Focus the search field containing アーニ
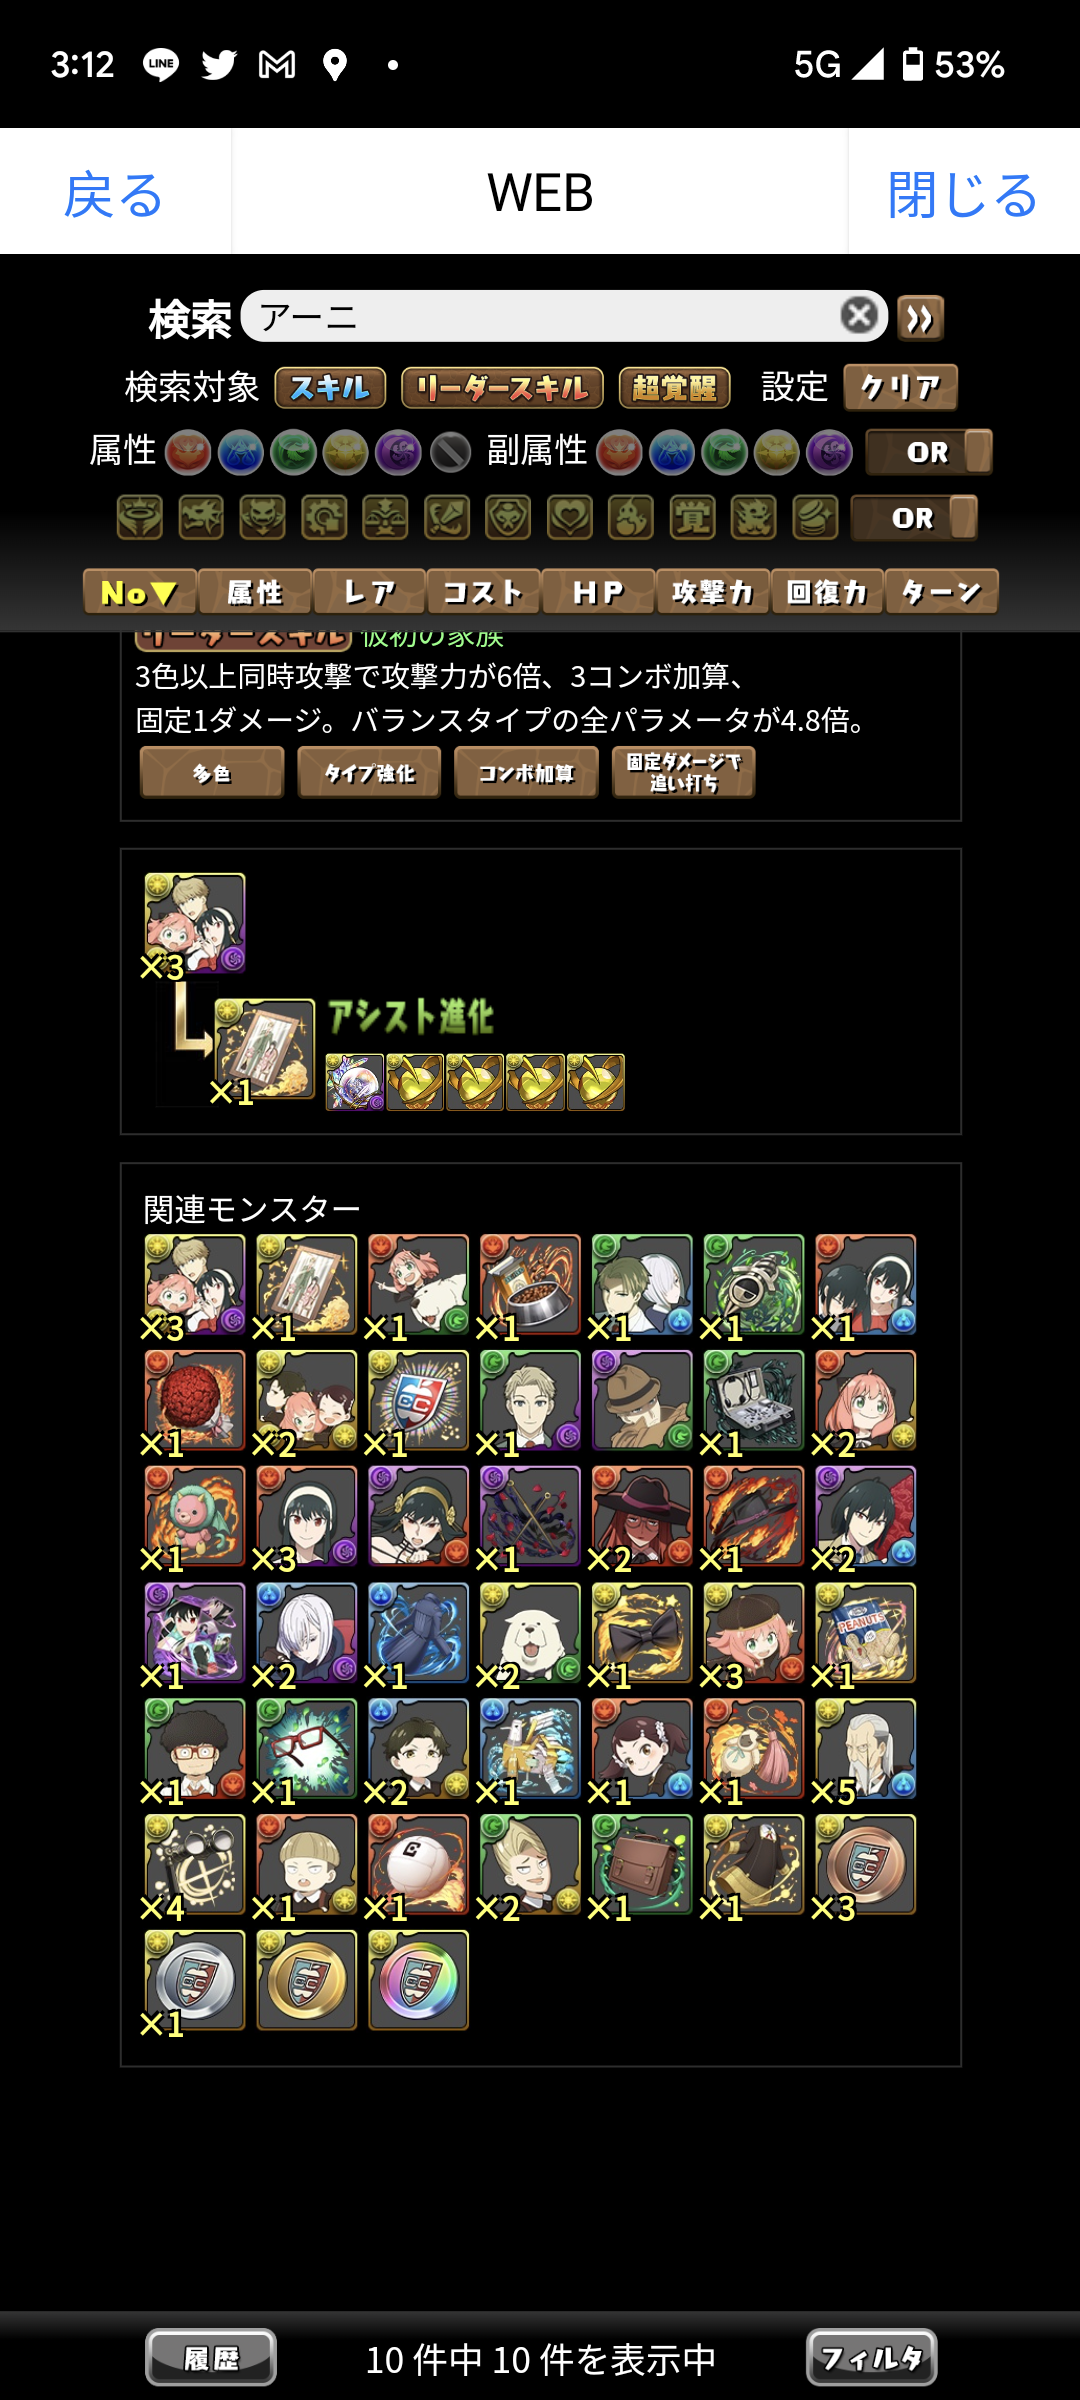The width and height of the screenshot is (1080, 2400). click(x=545, y=317)
